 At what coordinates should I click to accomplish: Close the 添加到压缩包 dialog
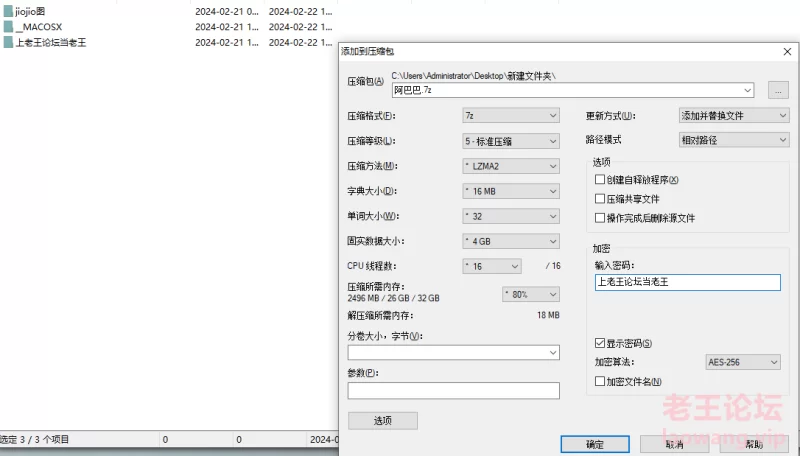pyautogui.click(x=786, y=50)
